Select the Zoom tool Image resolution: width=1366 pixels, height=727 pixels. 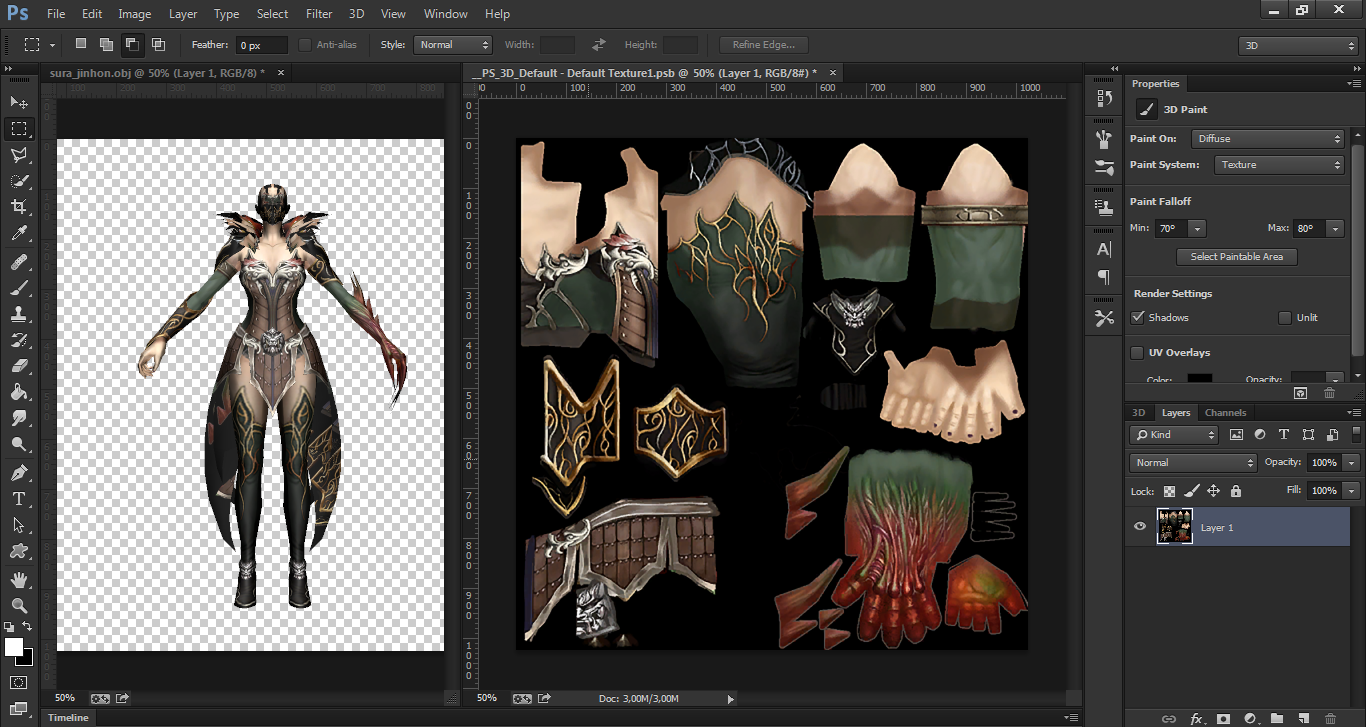pyautogui.click(x=19, y=605)
